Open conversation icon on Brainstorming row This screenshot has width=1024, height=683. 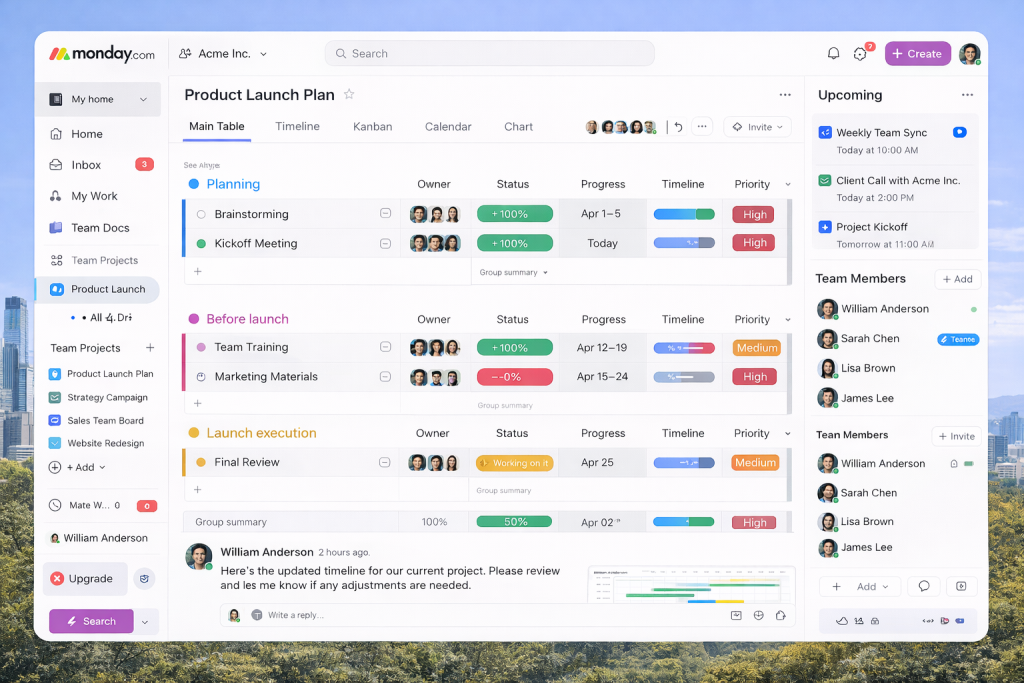[385, 214]
